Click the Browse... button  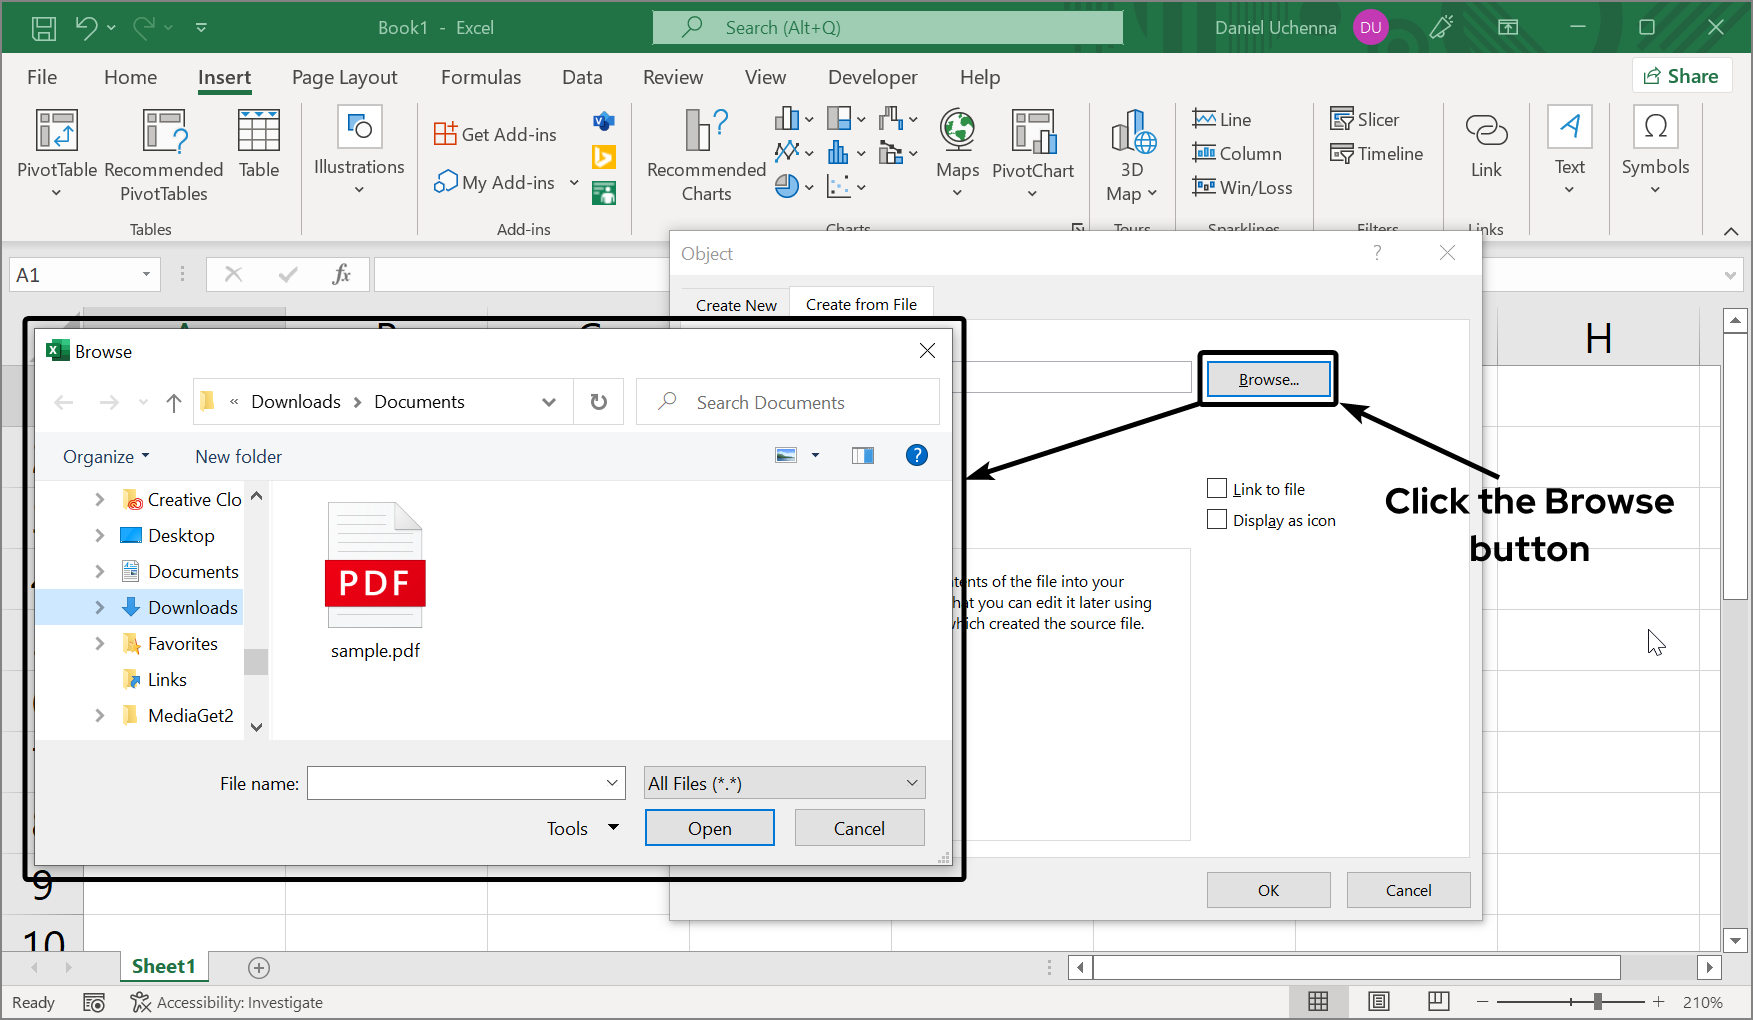tap(1268, 380)
